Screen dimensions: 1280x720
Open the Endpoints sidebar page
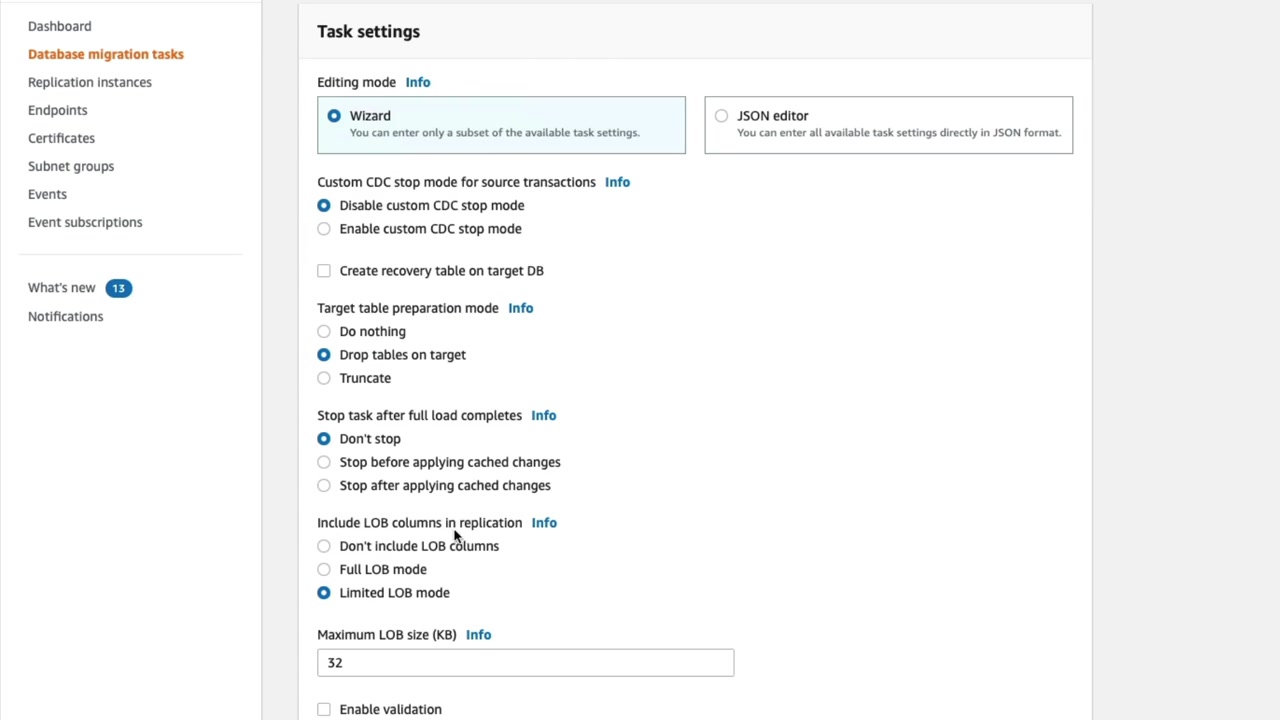(57, 110)
